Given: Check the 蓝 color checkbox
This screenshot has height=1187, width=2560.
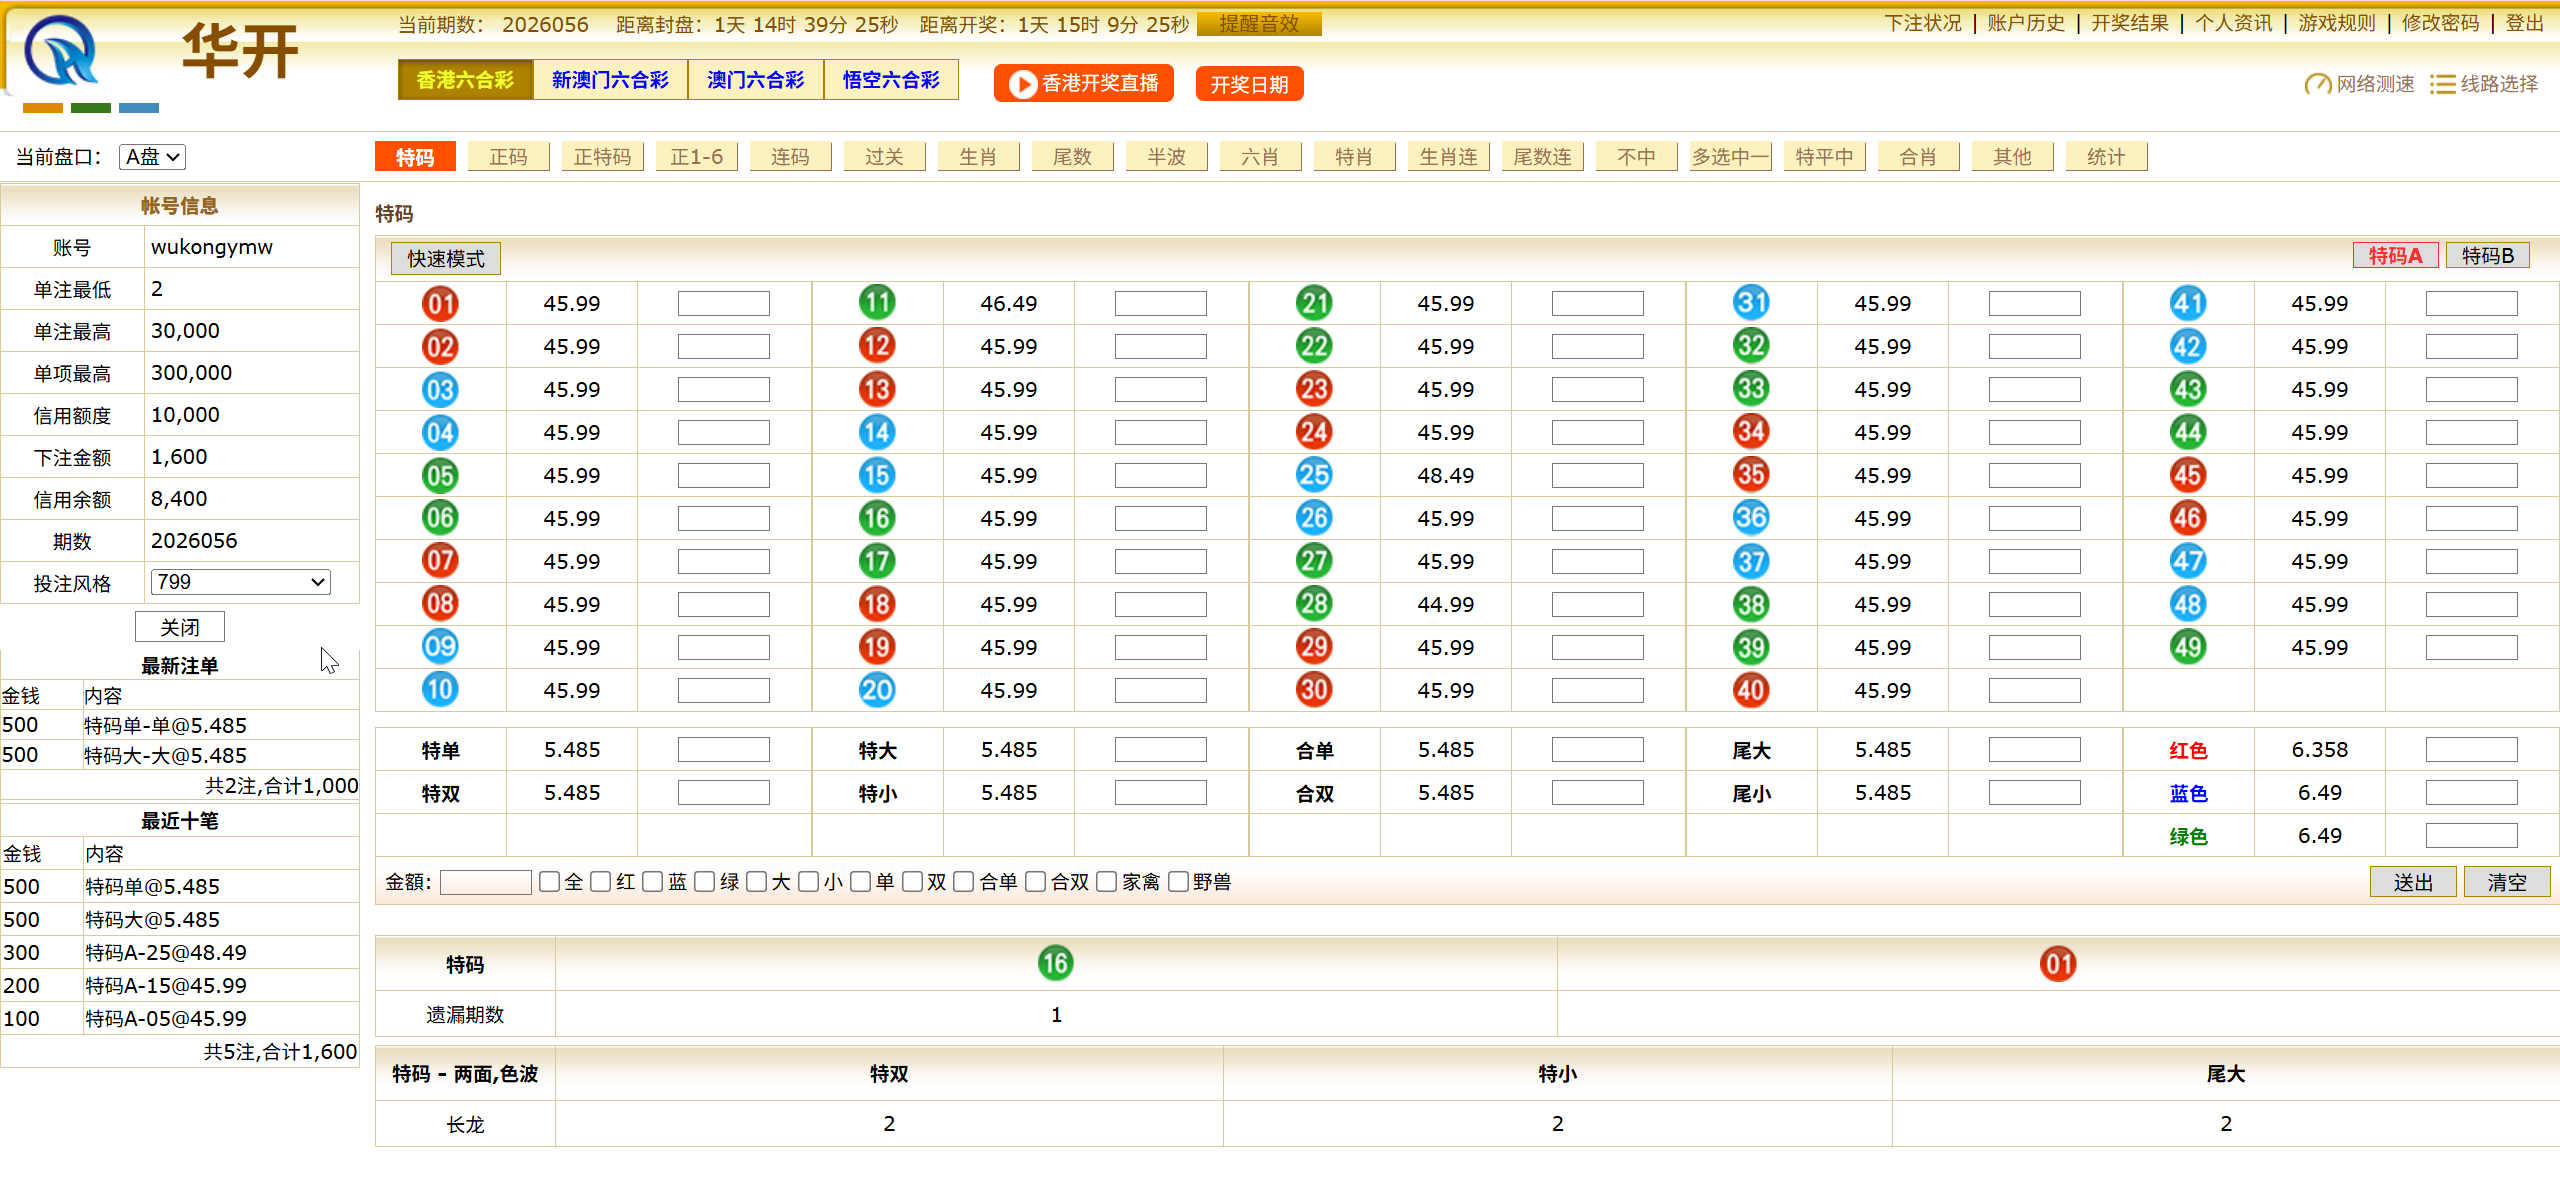Looking at the screenshot, I should [652, 882].
